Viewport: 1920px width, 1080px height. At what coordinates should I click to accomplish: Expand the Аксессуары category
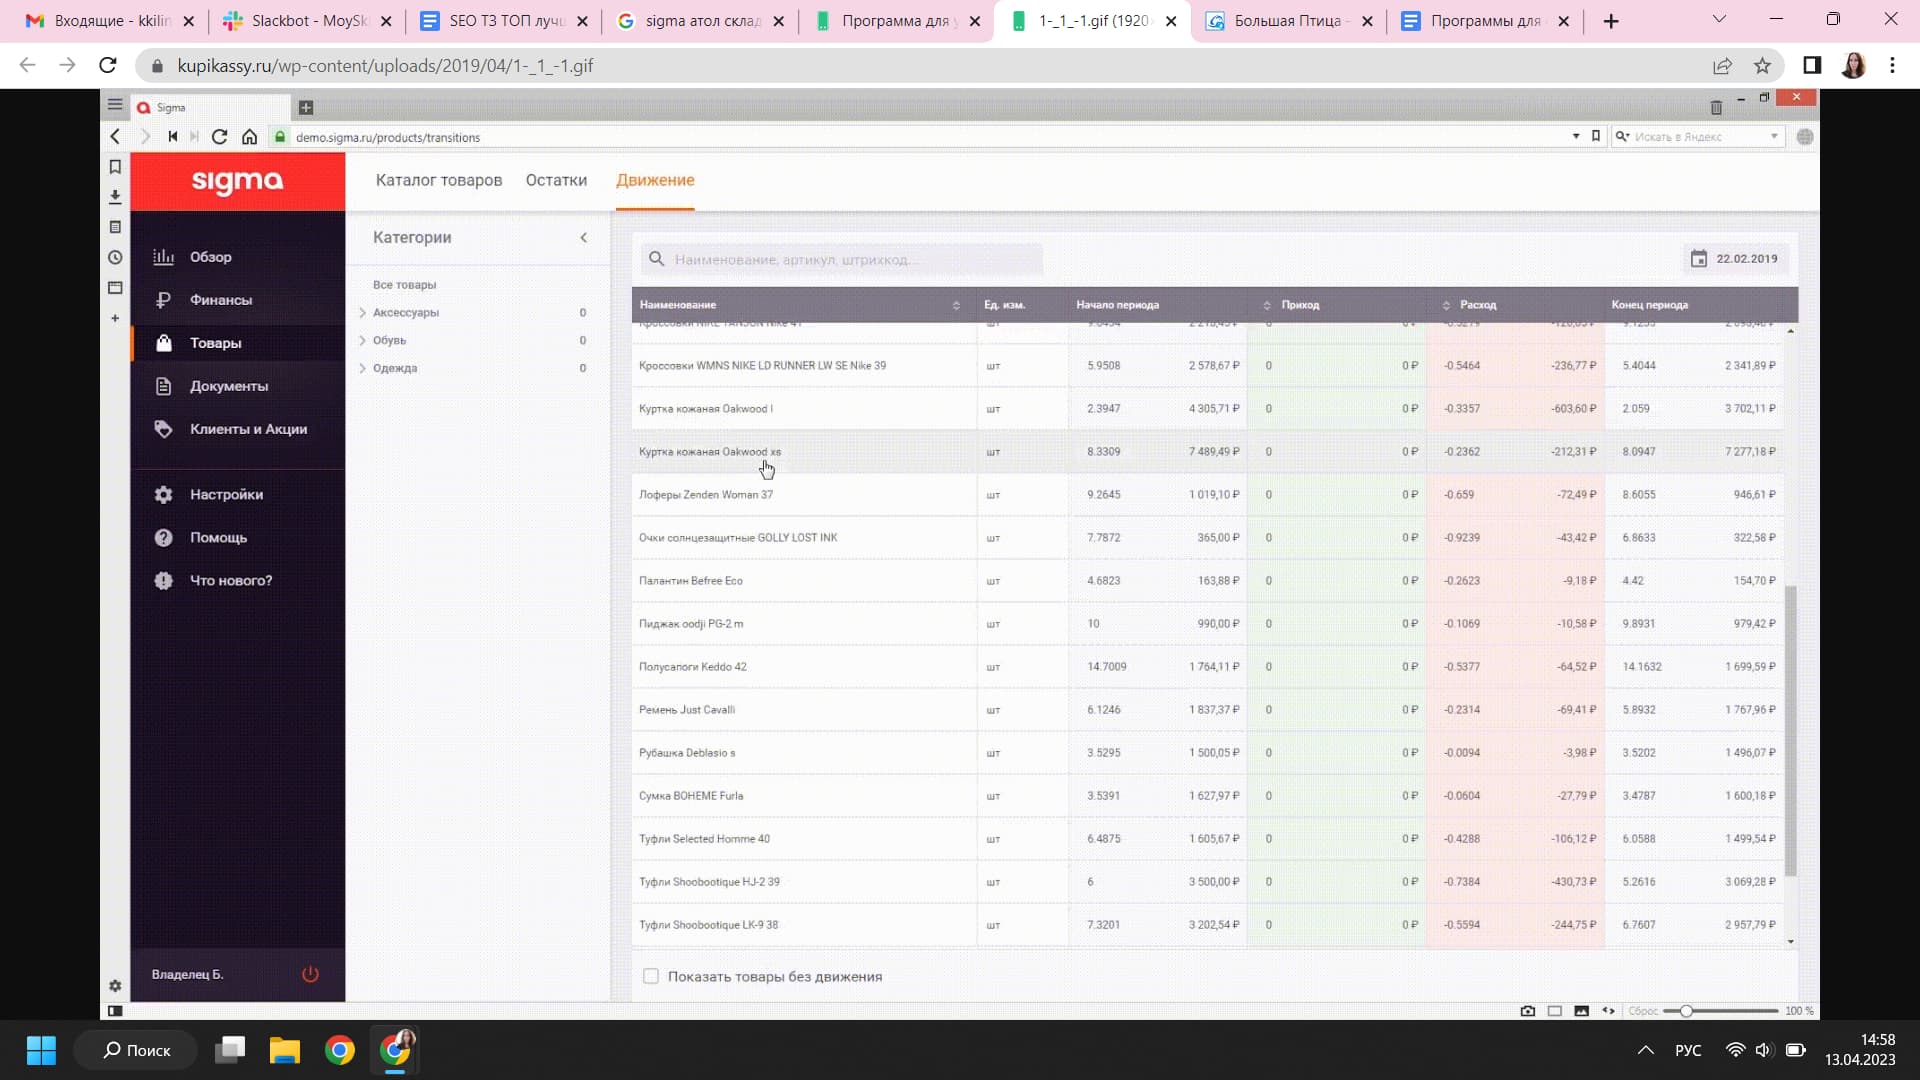tap(362, 313)
